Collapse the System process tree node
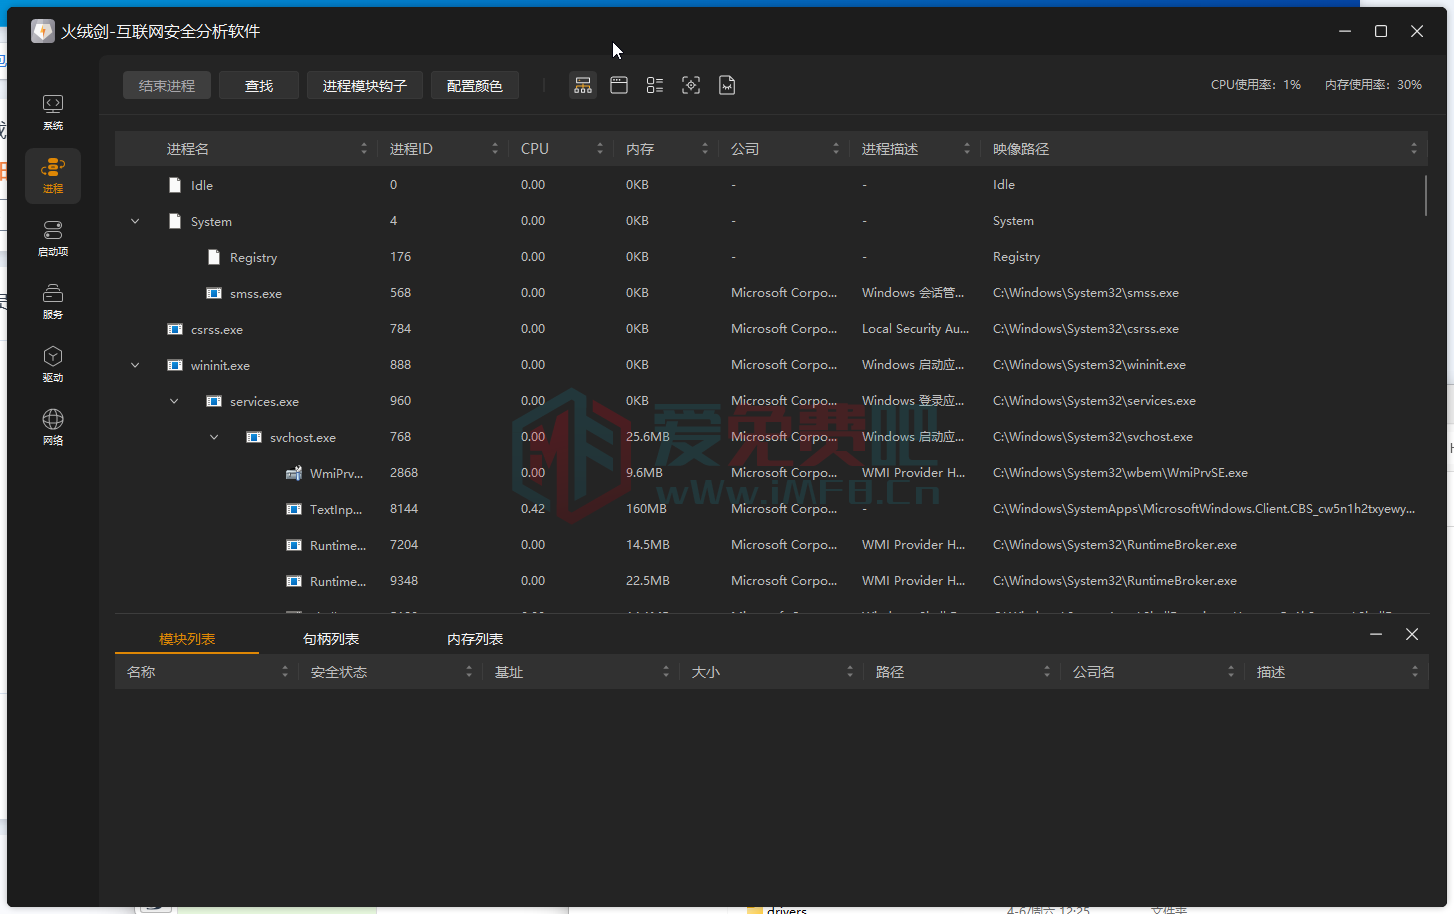 coord(135,221)
